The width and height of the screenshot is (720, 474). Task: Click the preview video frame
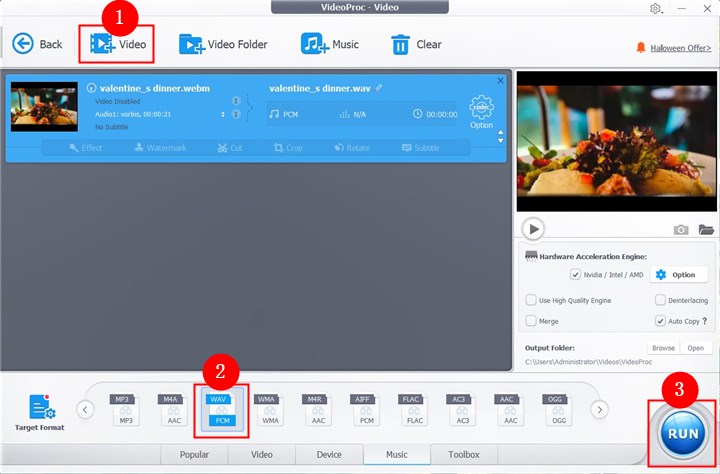coord(616,141)
